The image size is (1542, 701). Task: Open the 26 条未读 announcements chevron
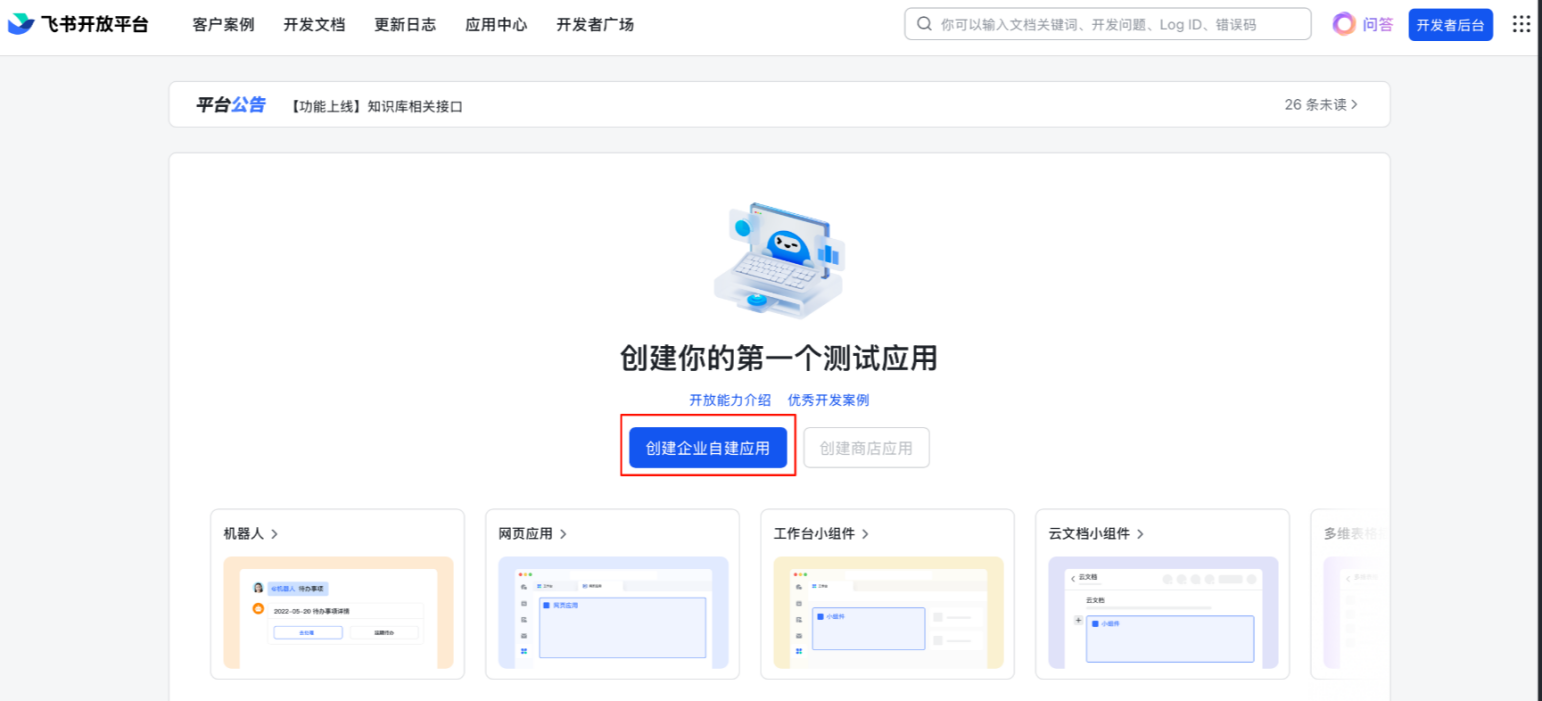pos(1355,104)
